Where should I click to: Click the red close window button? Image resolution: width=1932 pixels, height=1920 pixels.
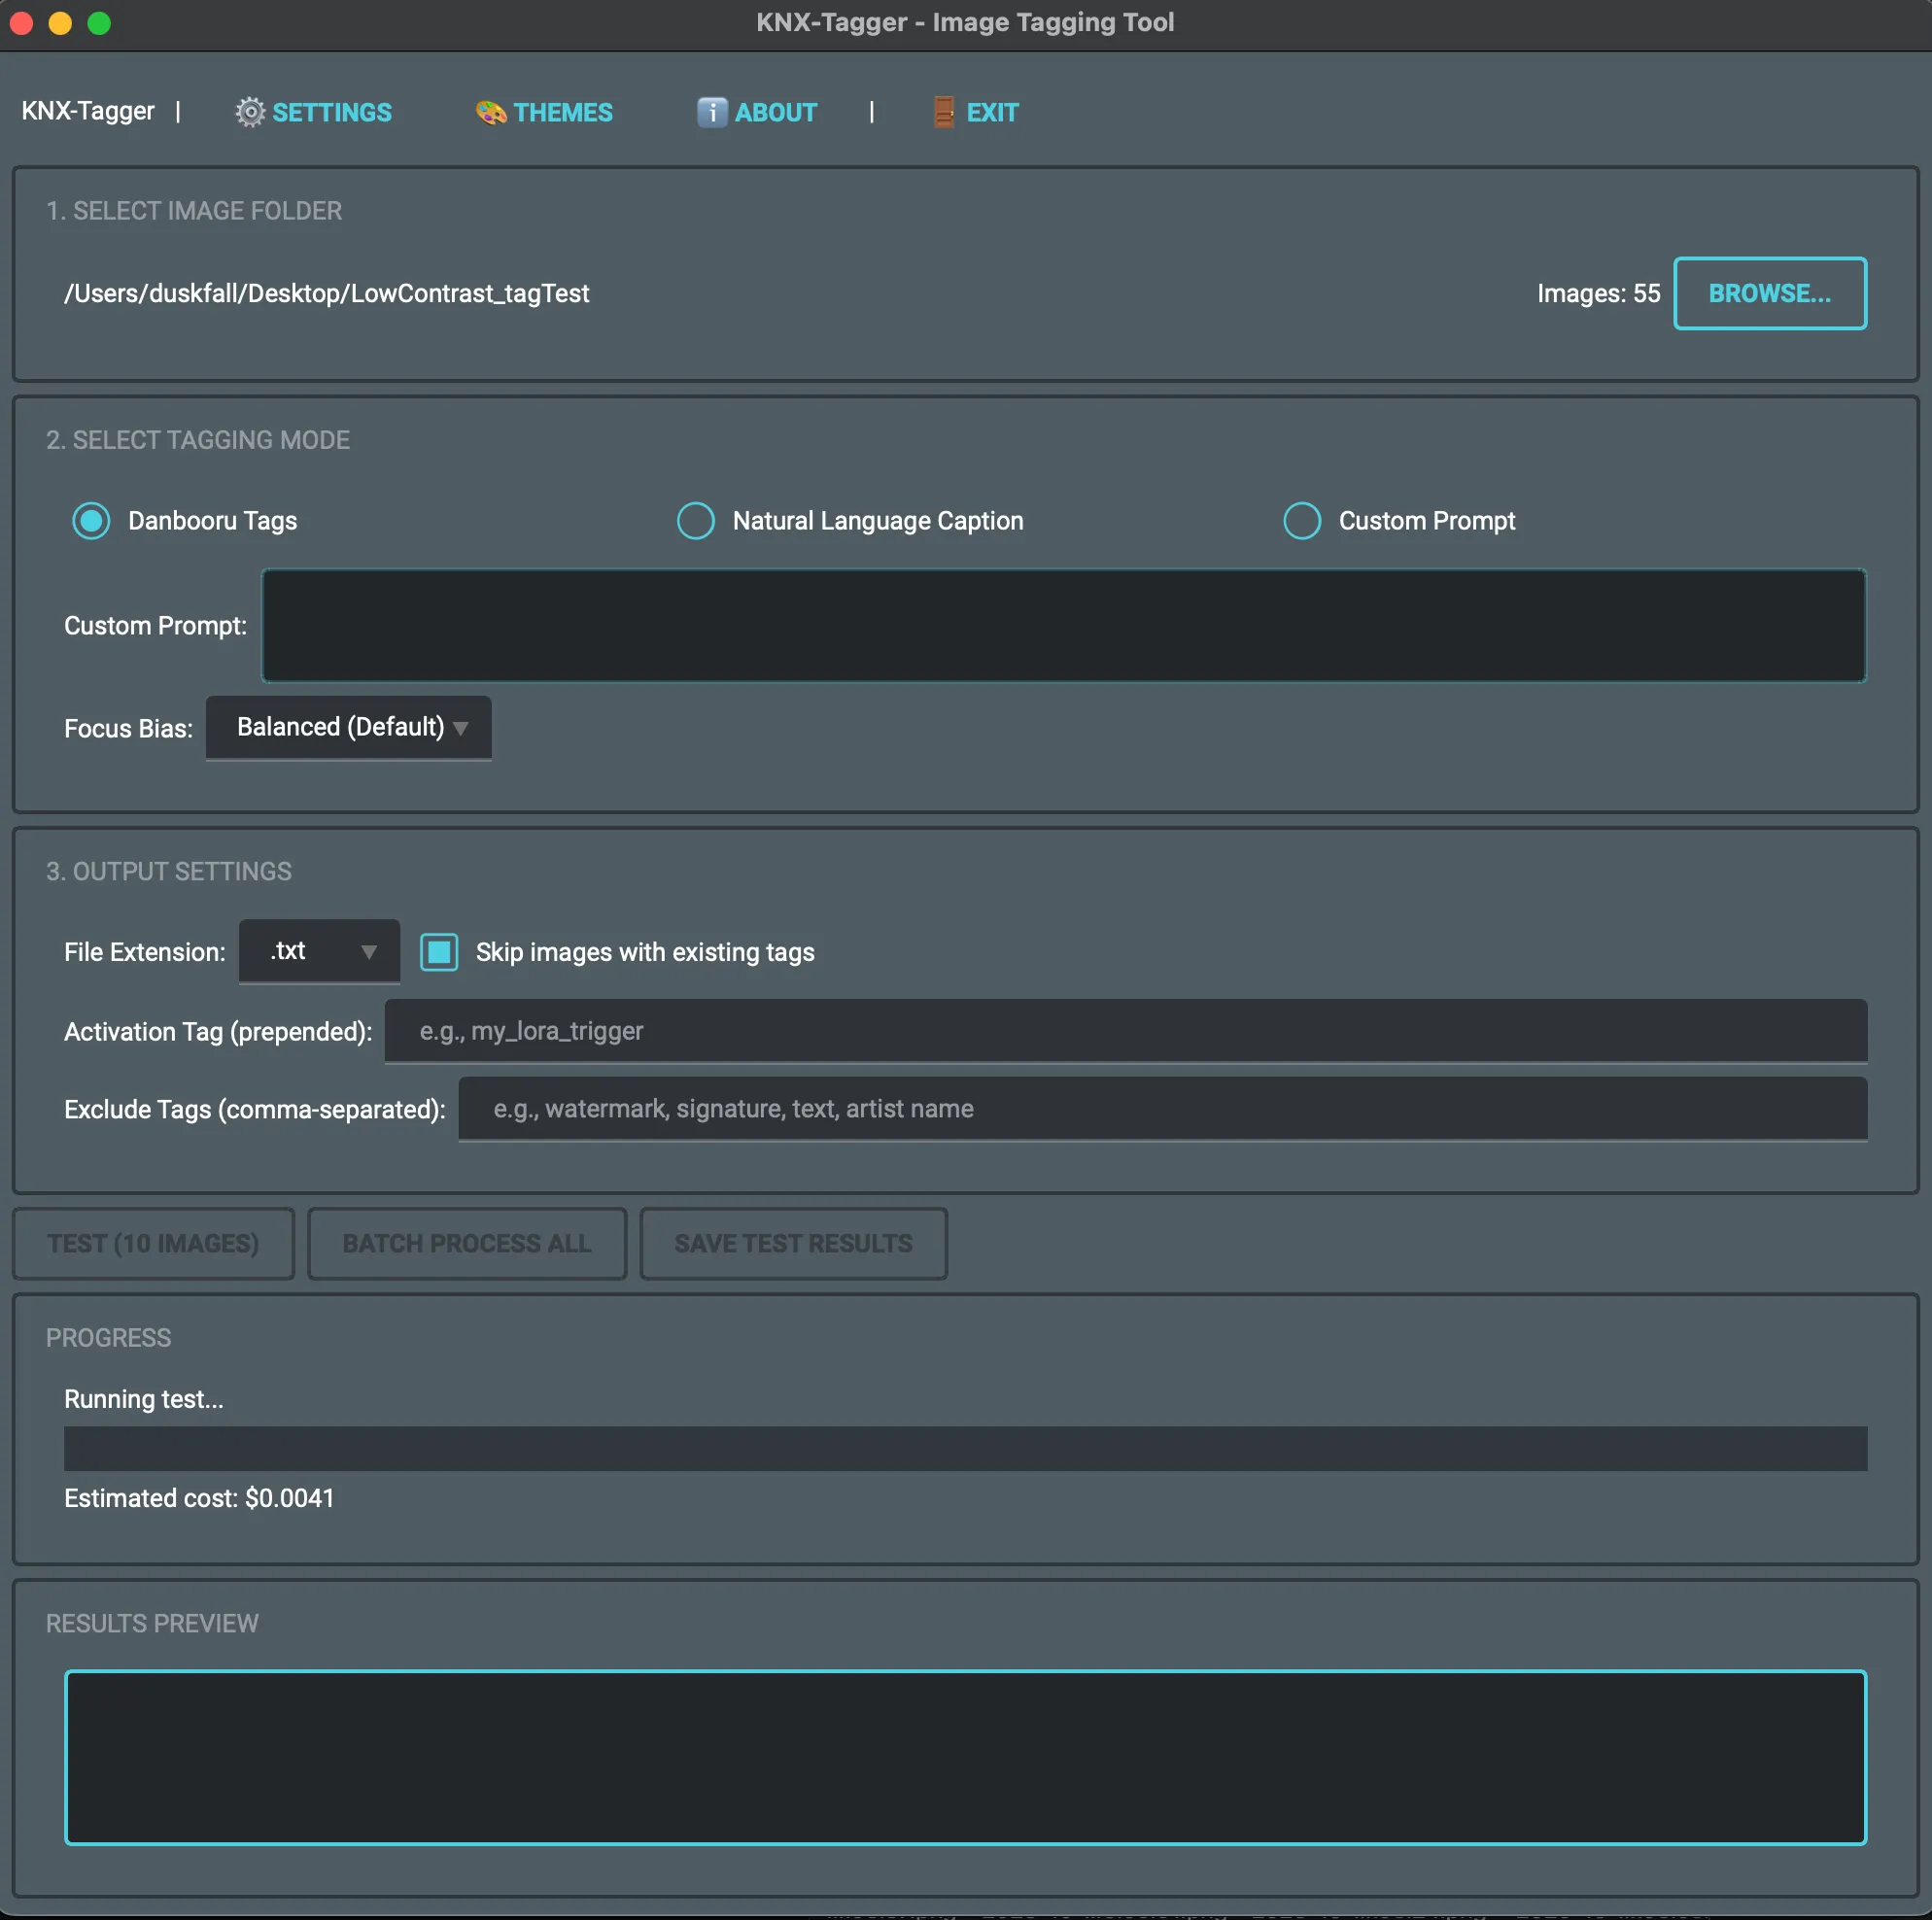(22, 22)
